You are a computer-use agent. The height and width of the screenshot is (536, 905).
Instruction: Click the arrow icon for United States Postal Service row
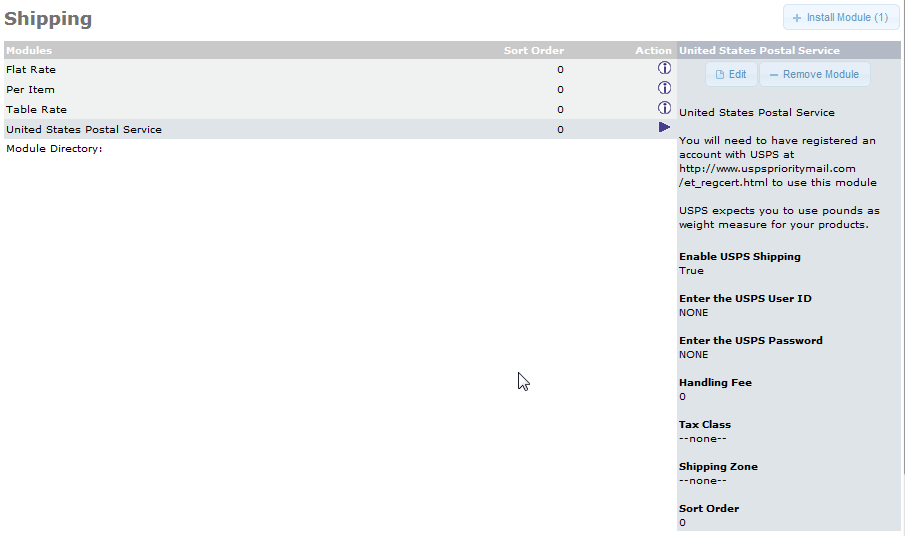(664, 128)
